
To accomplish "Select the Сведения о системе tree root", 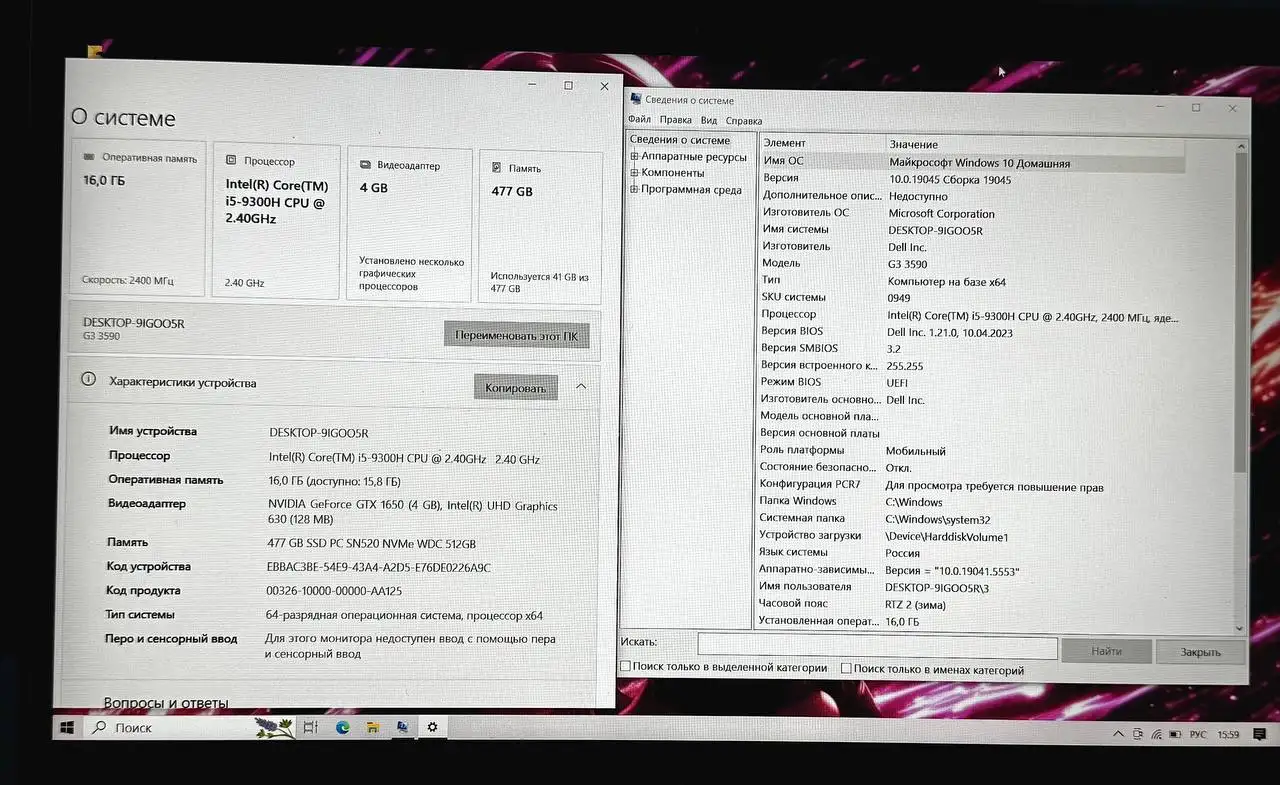I will pos(680,140).
